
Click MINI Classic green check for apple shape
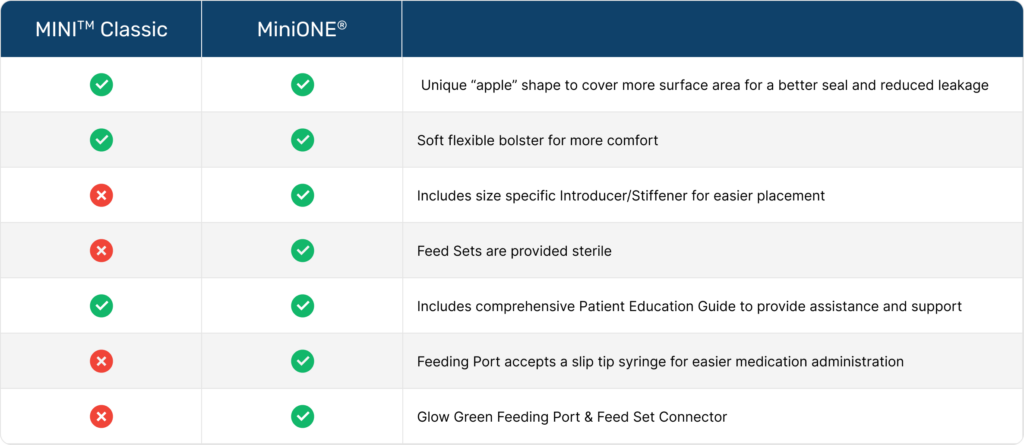pyautogui.click(x=101, y=85)
